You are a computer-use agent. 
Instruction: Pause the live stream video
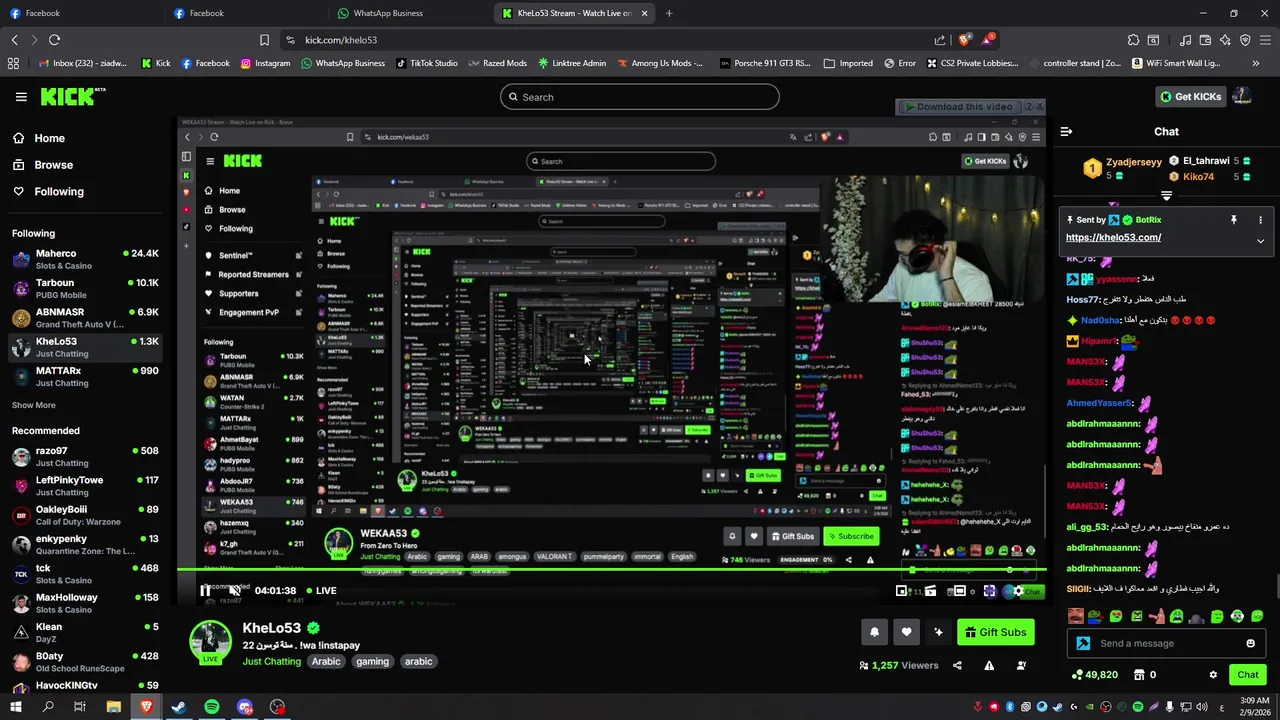(205, 590)
